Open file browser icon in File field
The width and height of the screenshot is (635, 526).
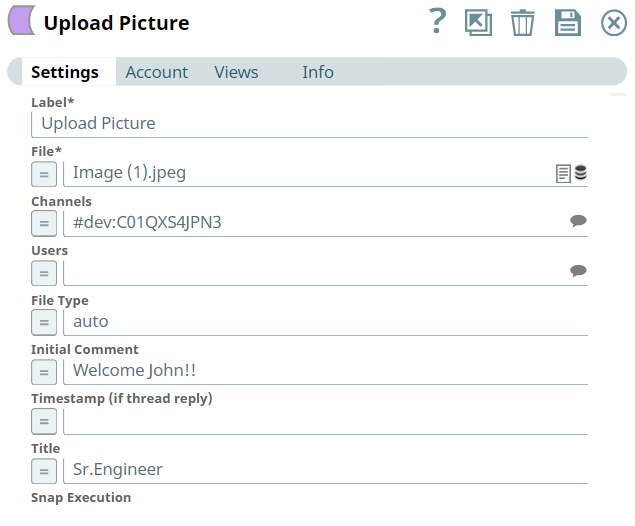(x=563, y=174)
